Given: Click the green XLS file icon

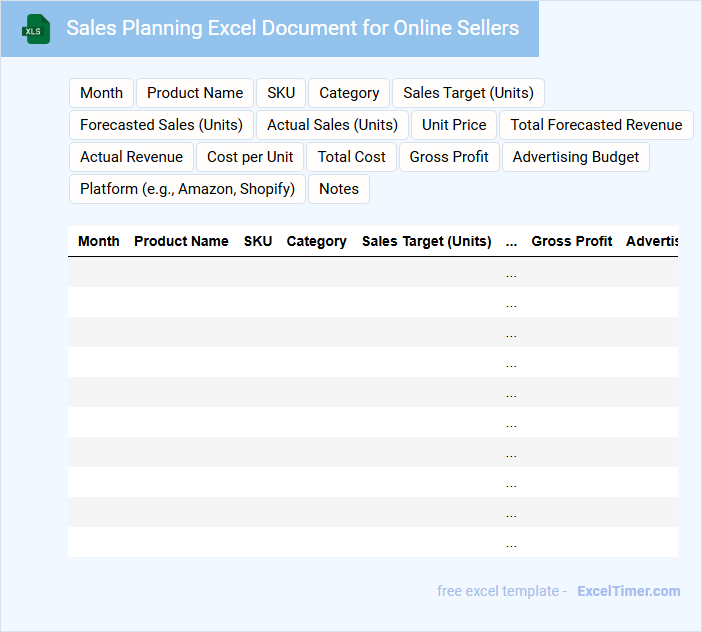Looking at the screenshot, I should pos(36,29).
